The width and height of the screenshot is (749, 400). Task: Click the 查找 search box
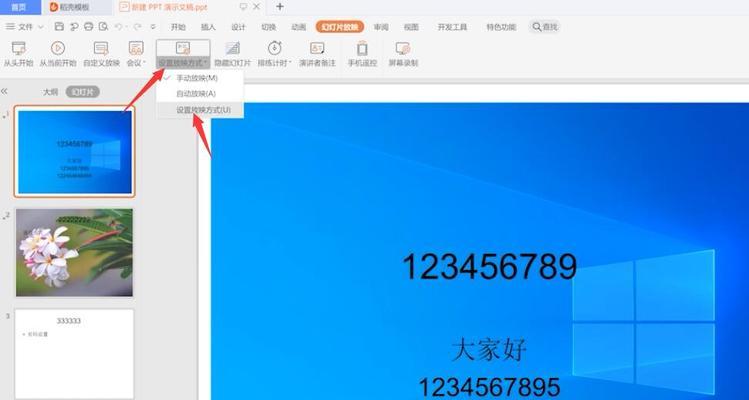(x=545, y=27)
